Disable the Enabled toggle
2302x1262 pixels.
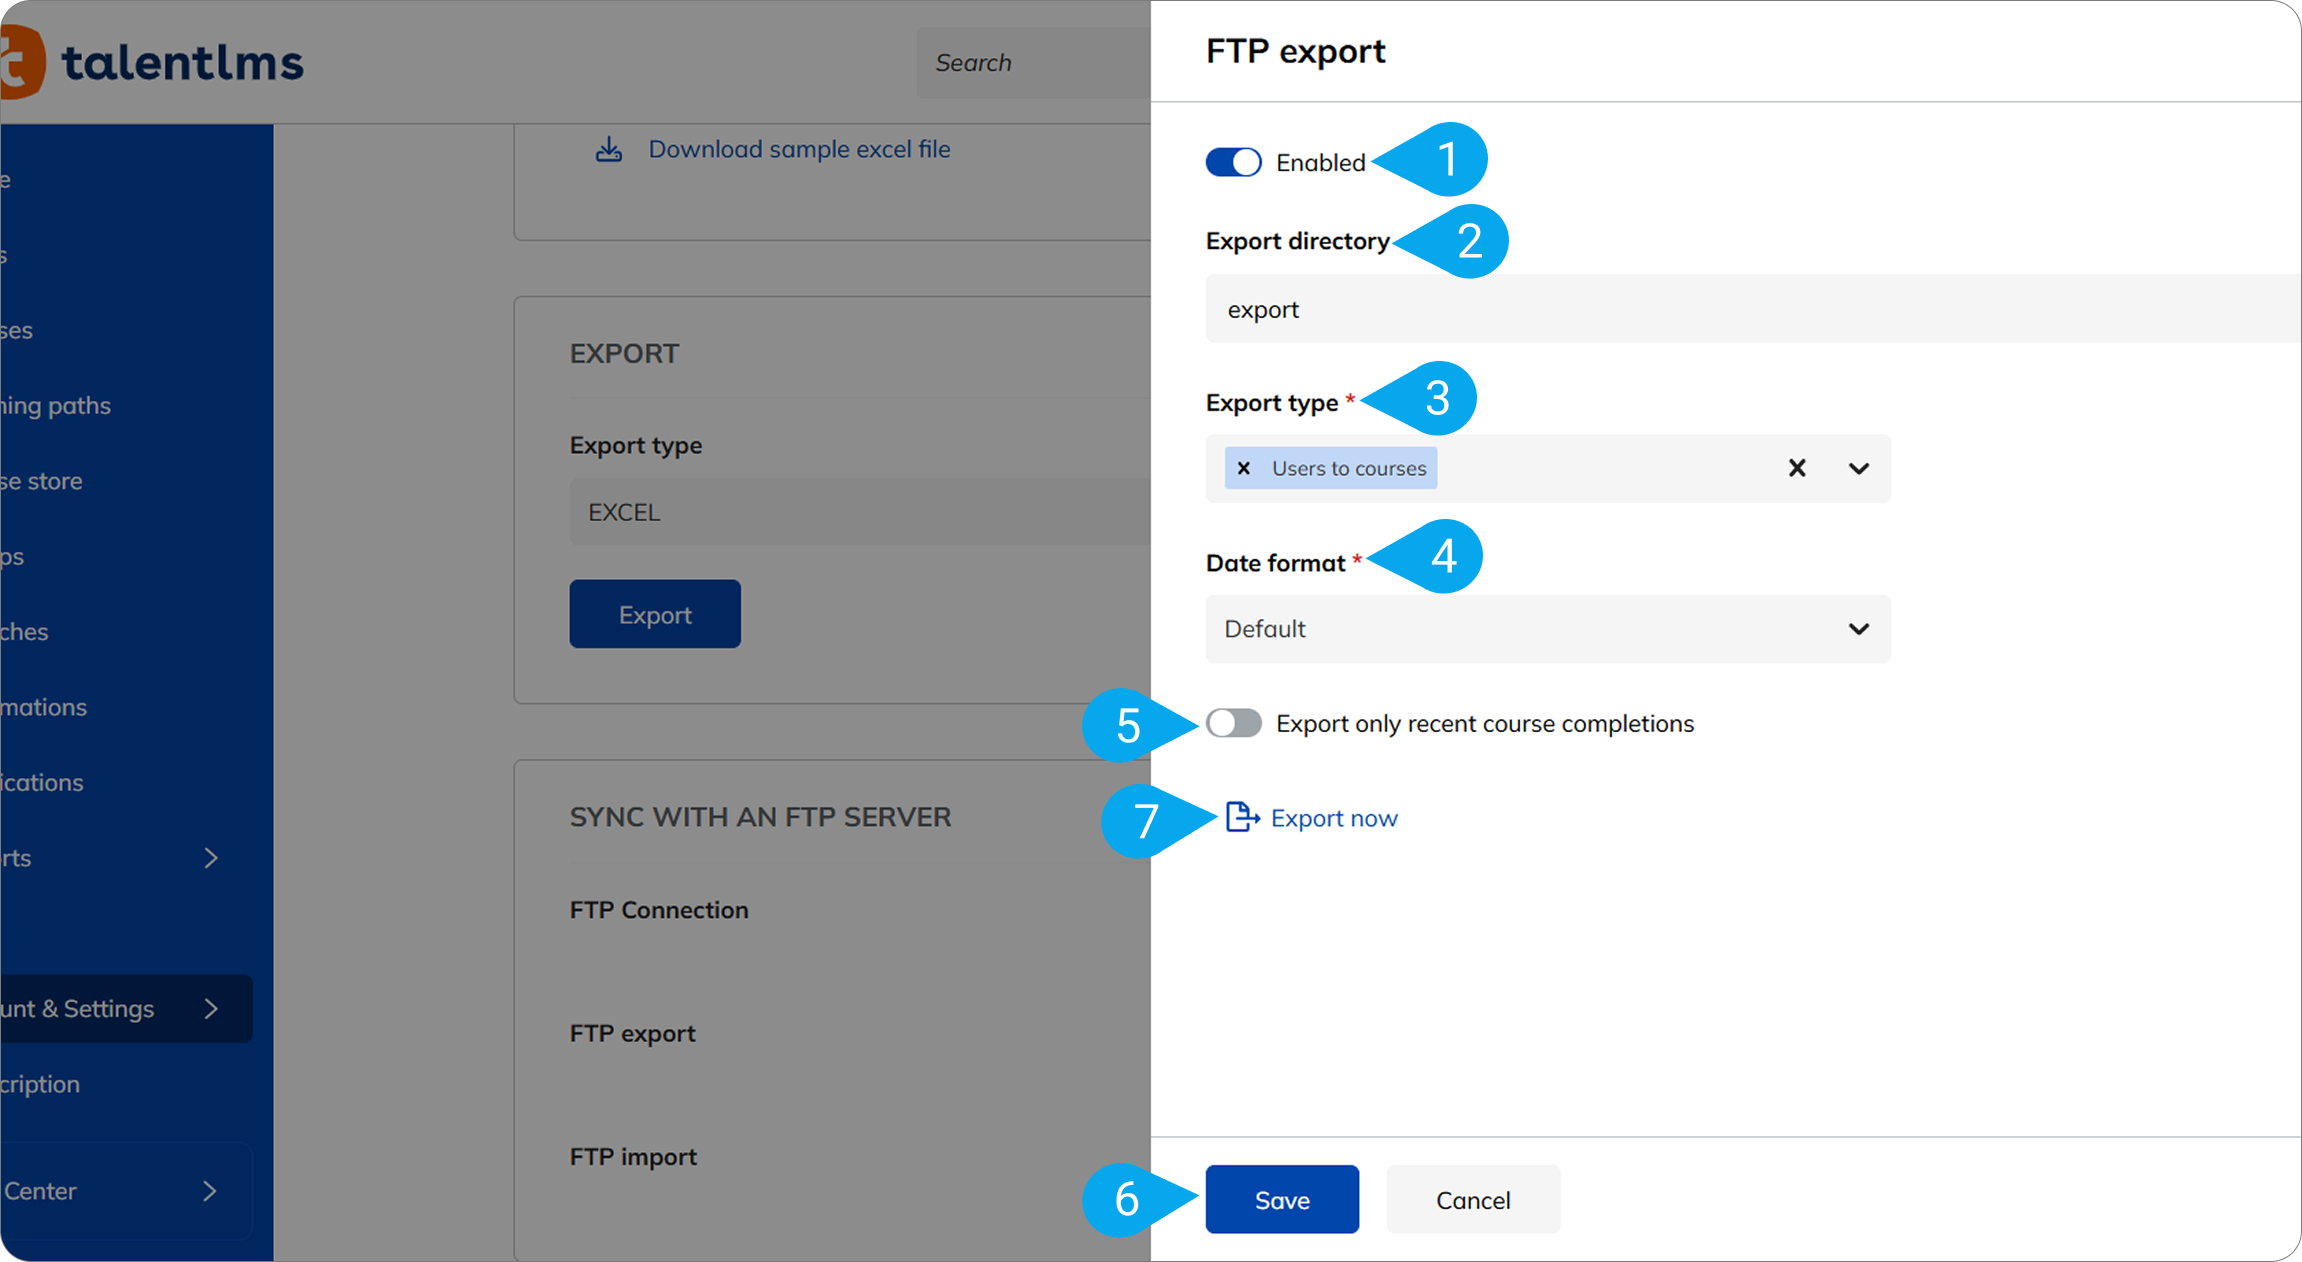1233,162
